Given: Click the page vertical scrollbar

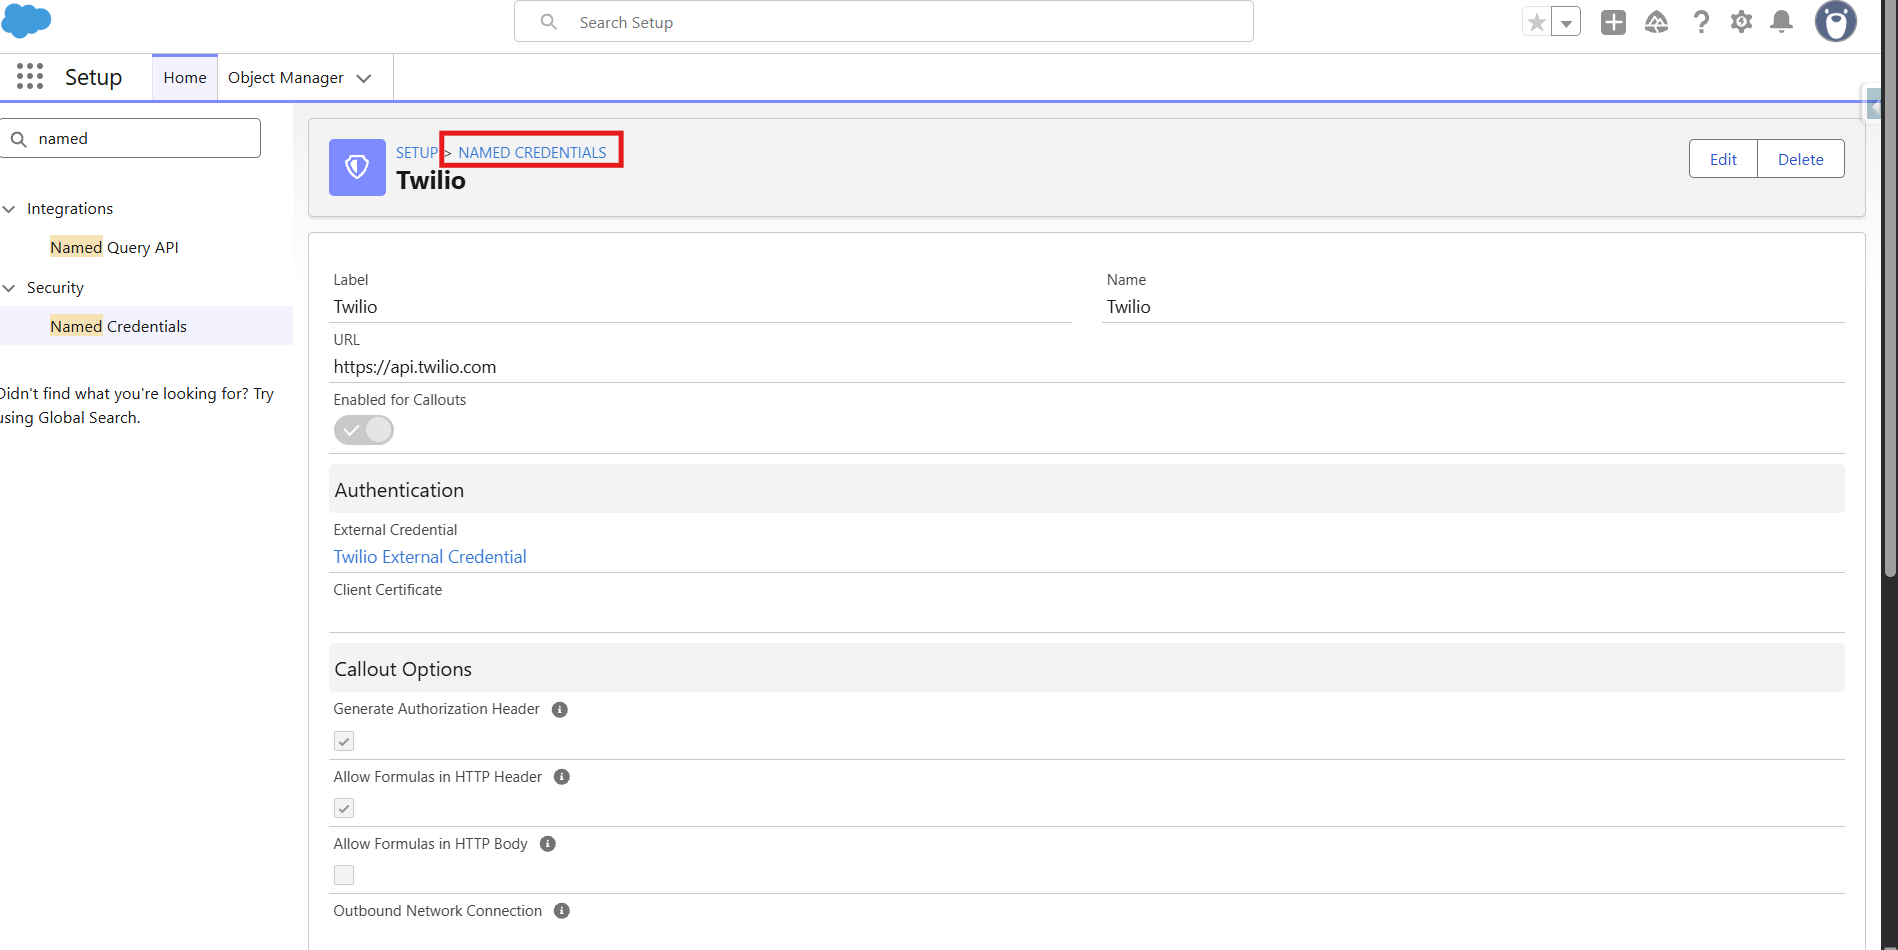Looking at the screenshot, I should coord(1889,290).
